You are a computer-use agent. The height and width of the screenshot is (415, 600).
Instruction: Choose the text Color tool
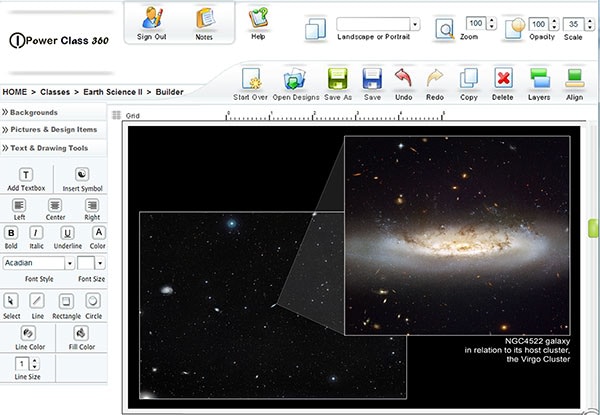pos(98,233)
